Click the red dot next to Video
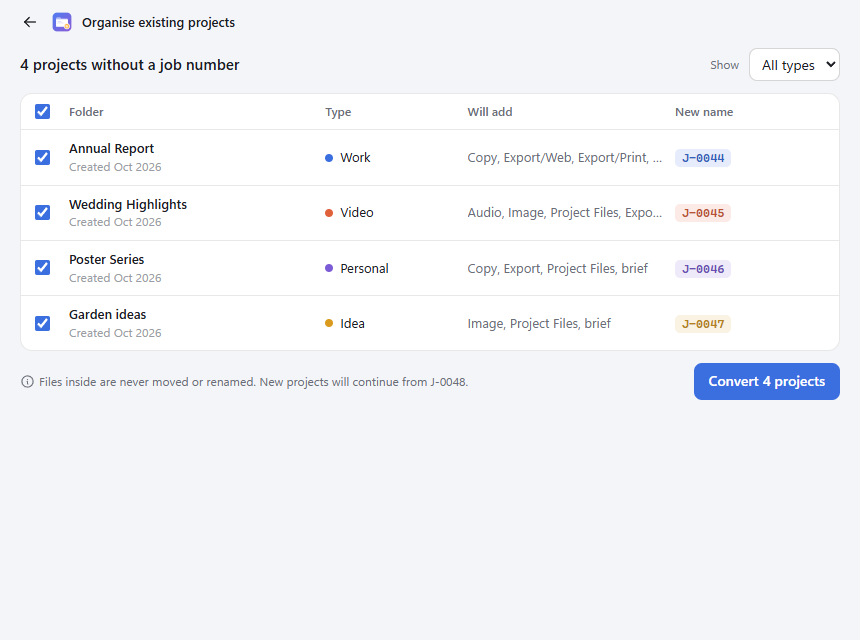The image size is (860, 640). tap(329, 213)
